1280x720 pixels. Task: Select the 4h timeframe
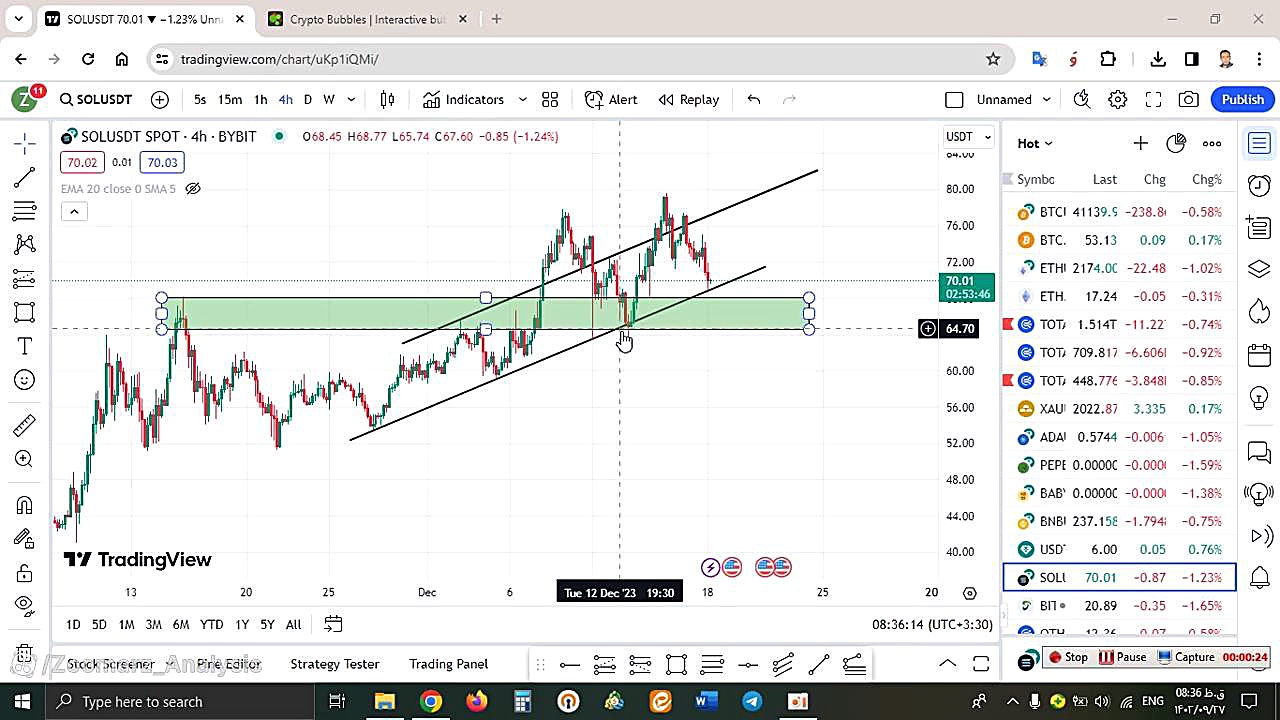coord(285,99)
